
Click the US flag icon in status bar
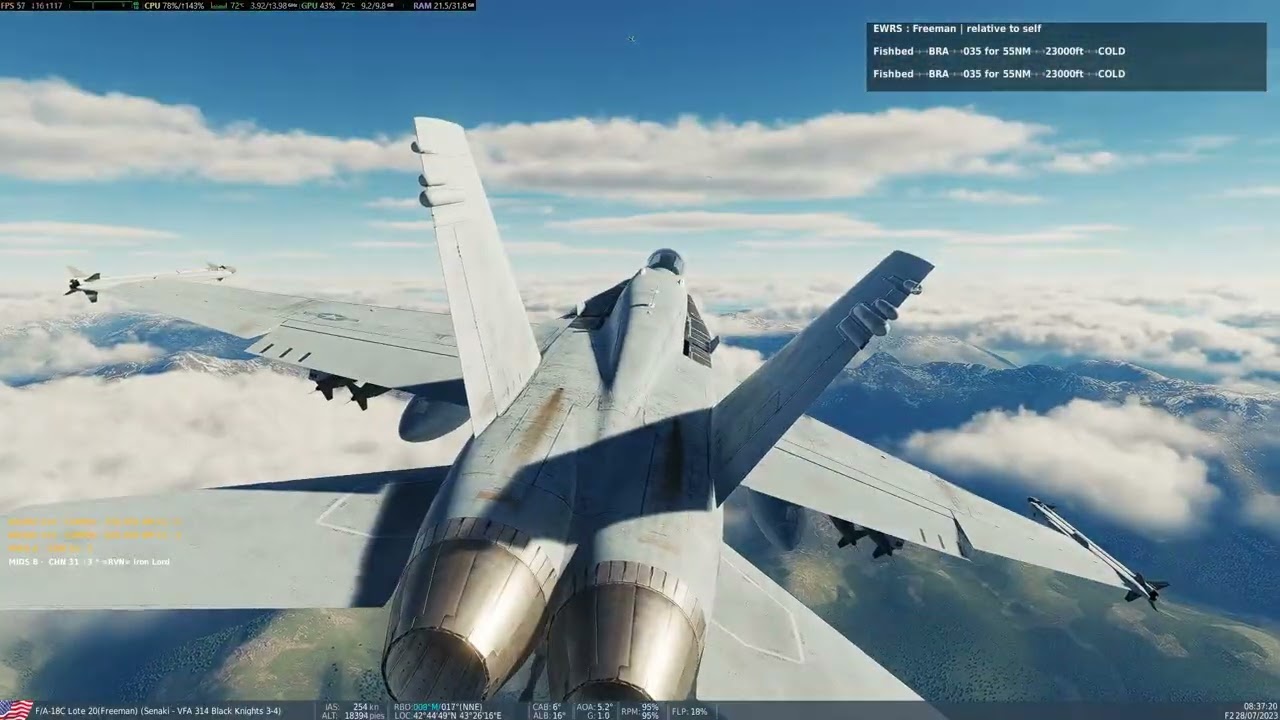tap(16, 710)
